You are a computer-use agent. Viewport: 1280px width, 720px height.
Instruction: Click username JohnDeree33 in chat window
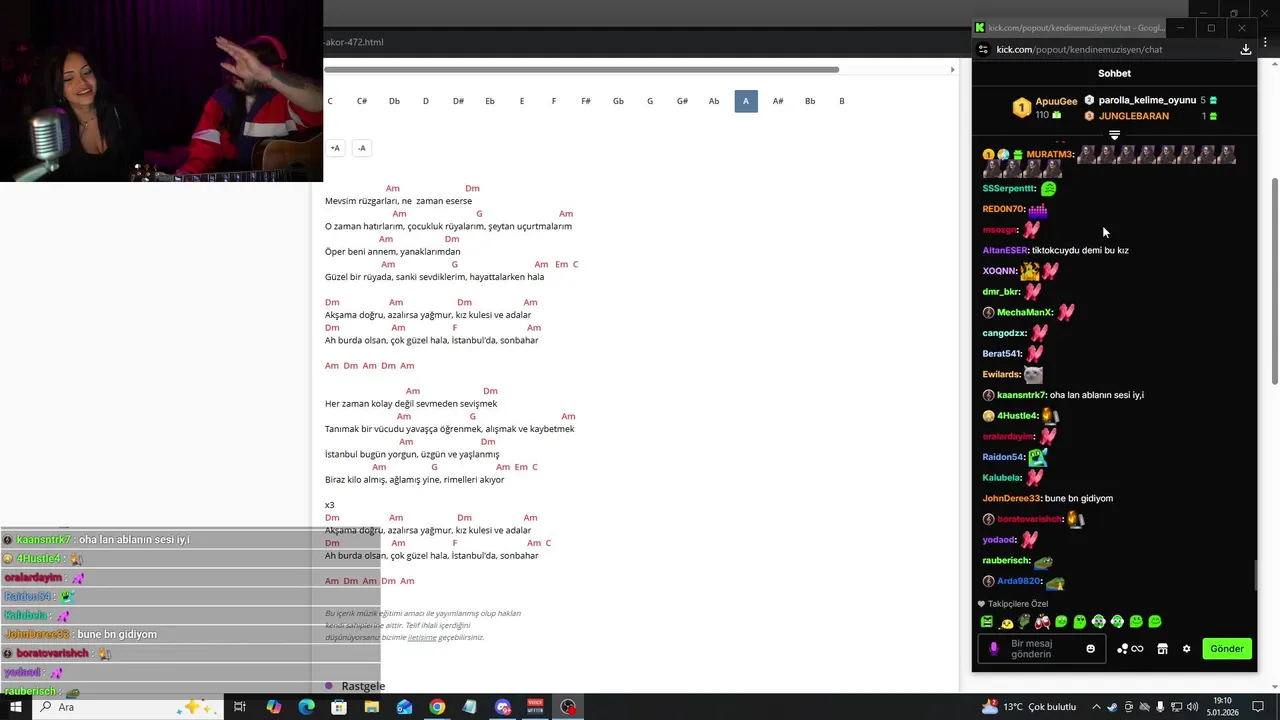tap(1012, 498)
